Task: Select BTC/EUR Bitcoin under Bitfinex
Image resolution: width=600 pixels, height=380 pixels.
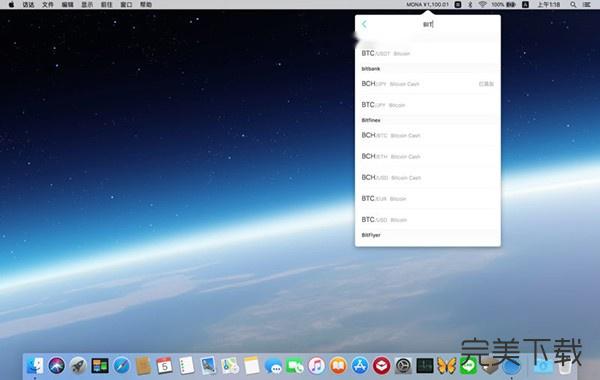Action: point(428,199)
